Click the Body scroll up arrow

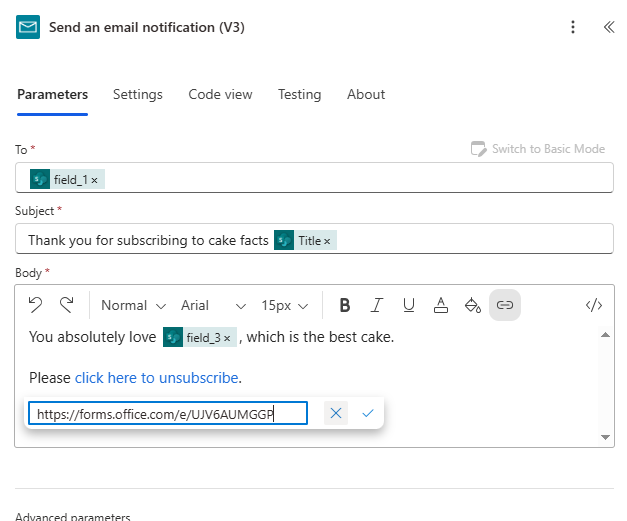click(605, 335)
